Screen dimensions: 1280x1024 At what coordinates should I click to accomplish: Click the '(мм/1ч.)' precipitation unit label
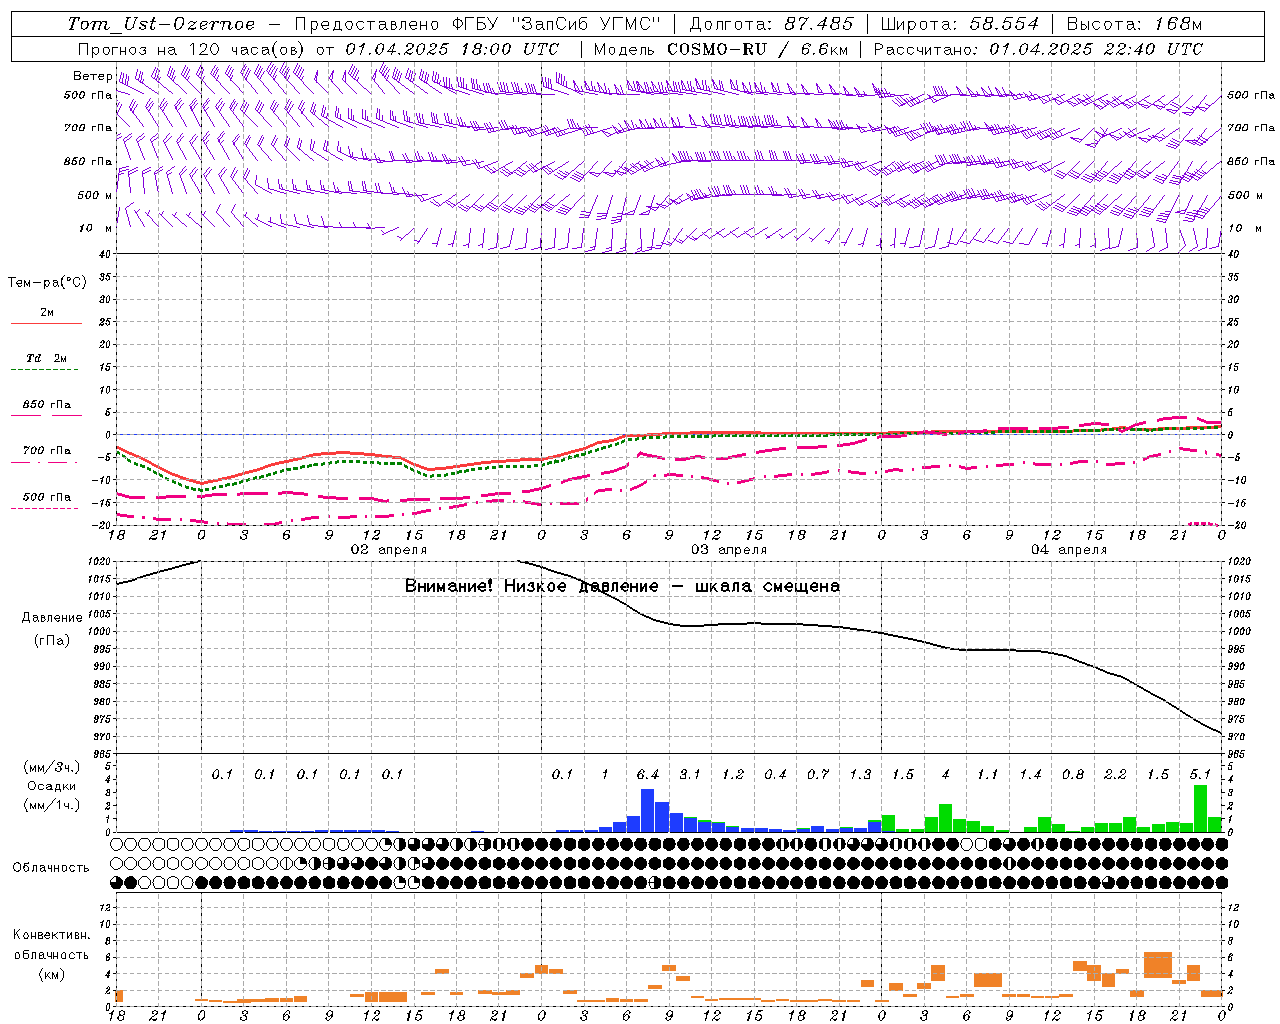pos(52,806)
